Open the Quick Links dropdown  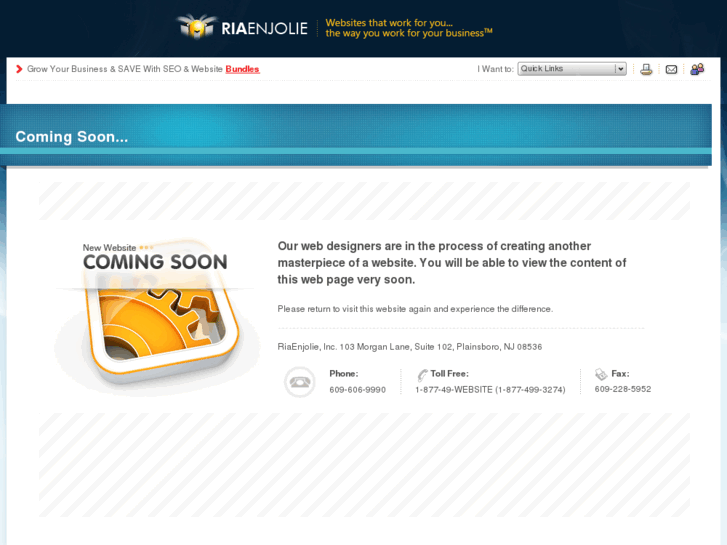click(572, 69)
